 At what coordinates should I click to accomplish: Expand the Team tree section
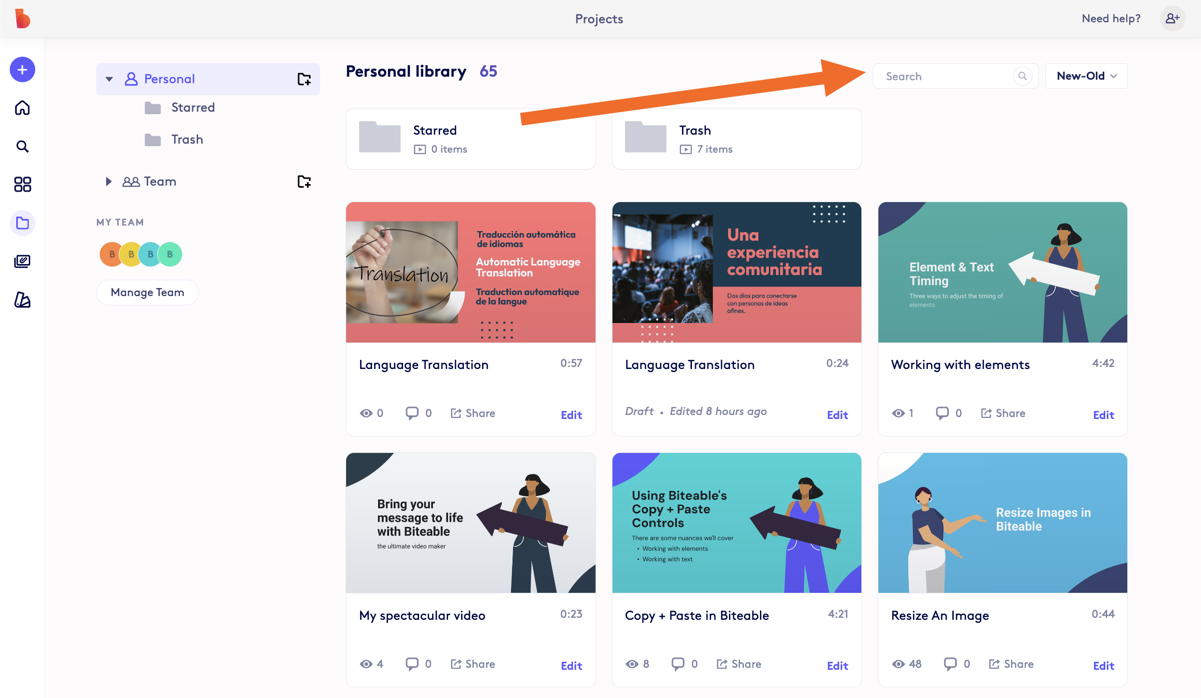(109, 182)
